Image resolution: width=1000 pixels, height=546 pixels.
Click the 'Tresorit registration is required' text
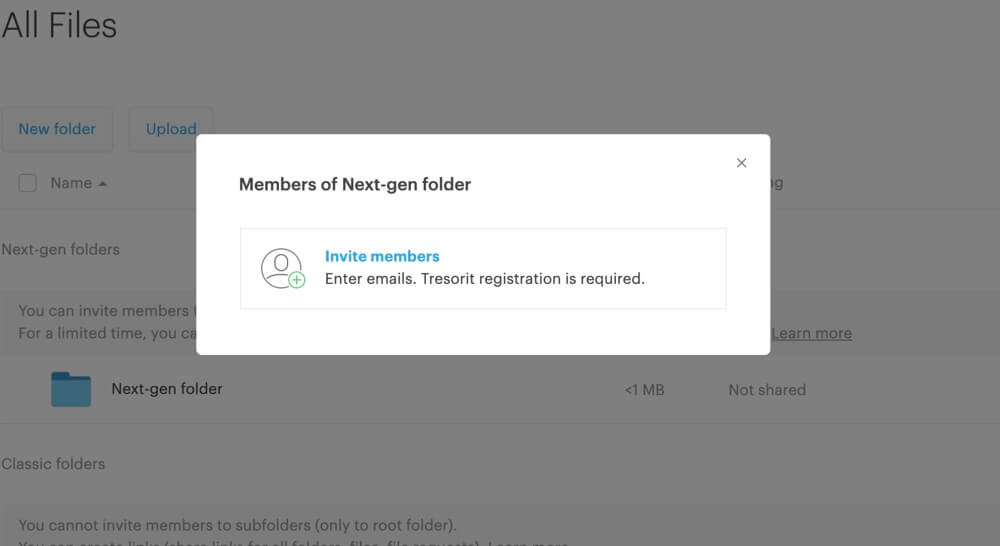[x=533, y=279]
